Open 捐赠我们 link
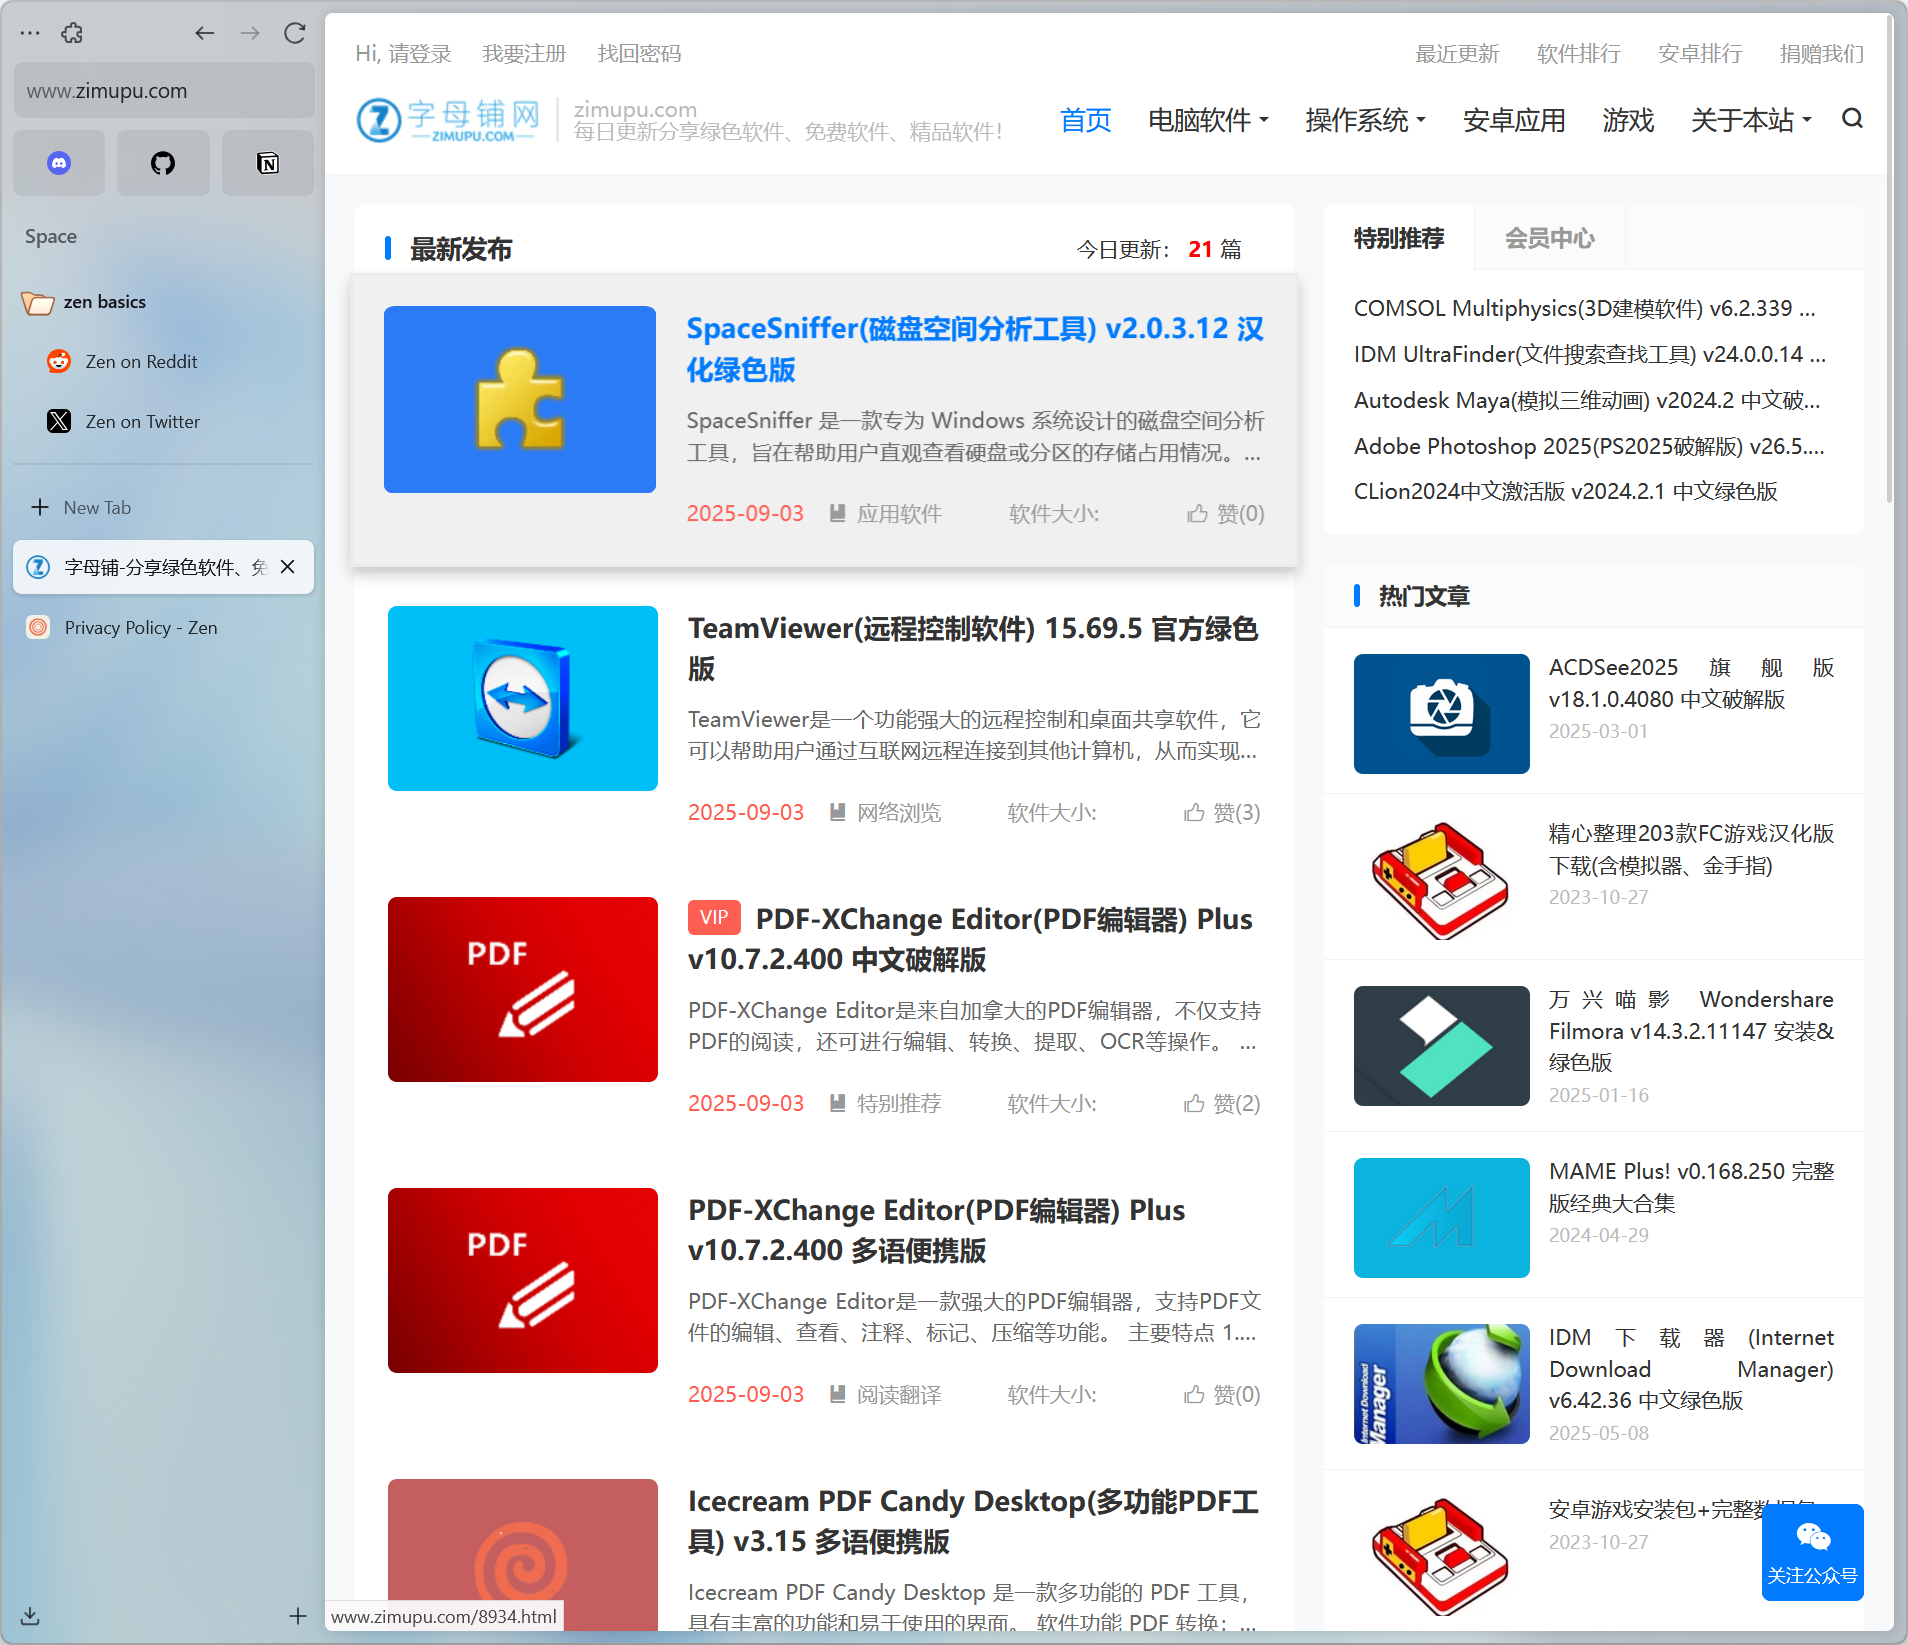 pos(1821,53)
